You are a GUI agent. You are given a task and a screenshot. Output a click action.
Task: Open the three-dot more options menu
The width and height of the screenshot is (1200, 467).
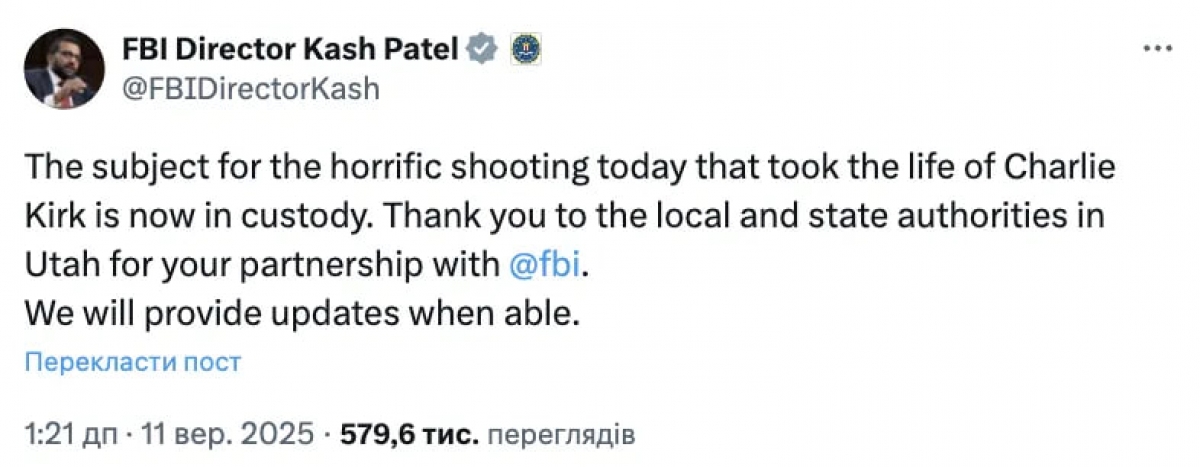(x=1157, y=48)
